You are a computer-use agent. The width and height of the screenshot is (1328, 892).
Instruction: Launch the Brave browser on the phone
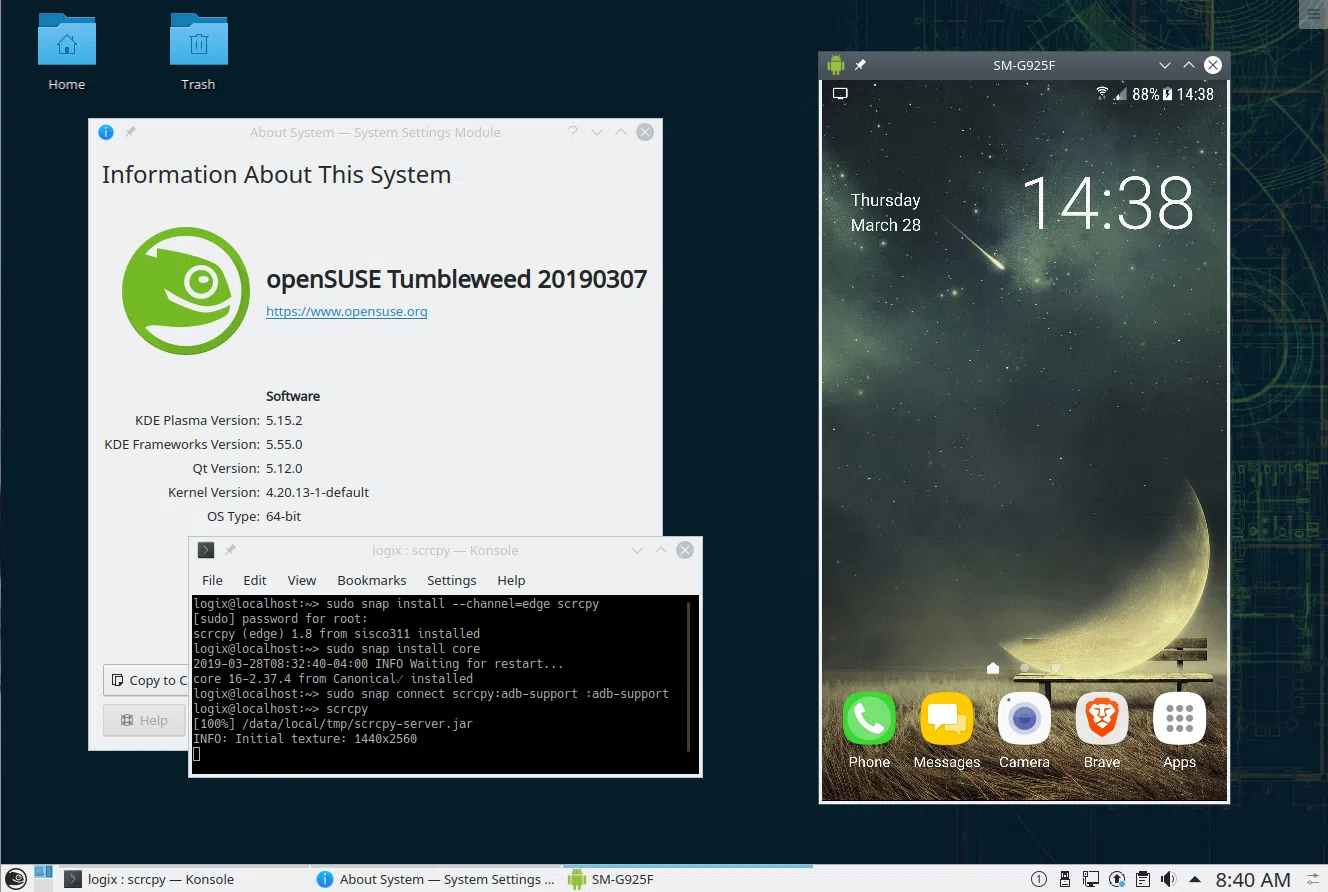(1101, 719)
